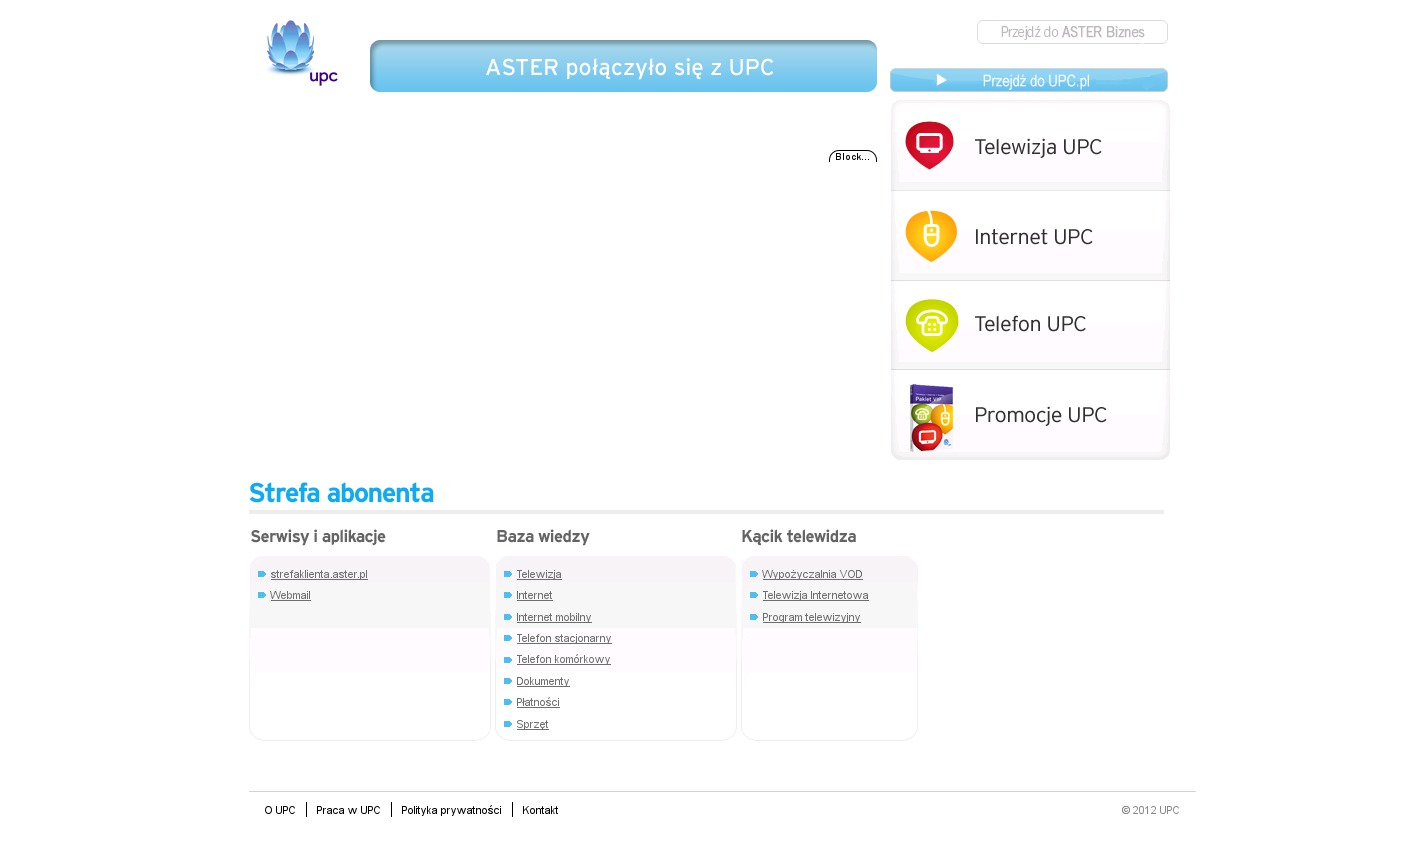Click the red TV icon for Telewizja UPC
The width and height of the screenshot is (1424, 862).
coord(929,145)
